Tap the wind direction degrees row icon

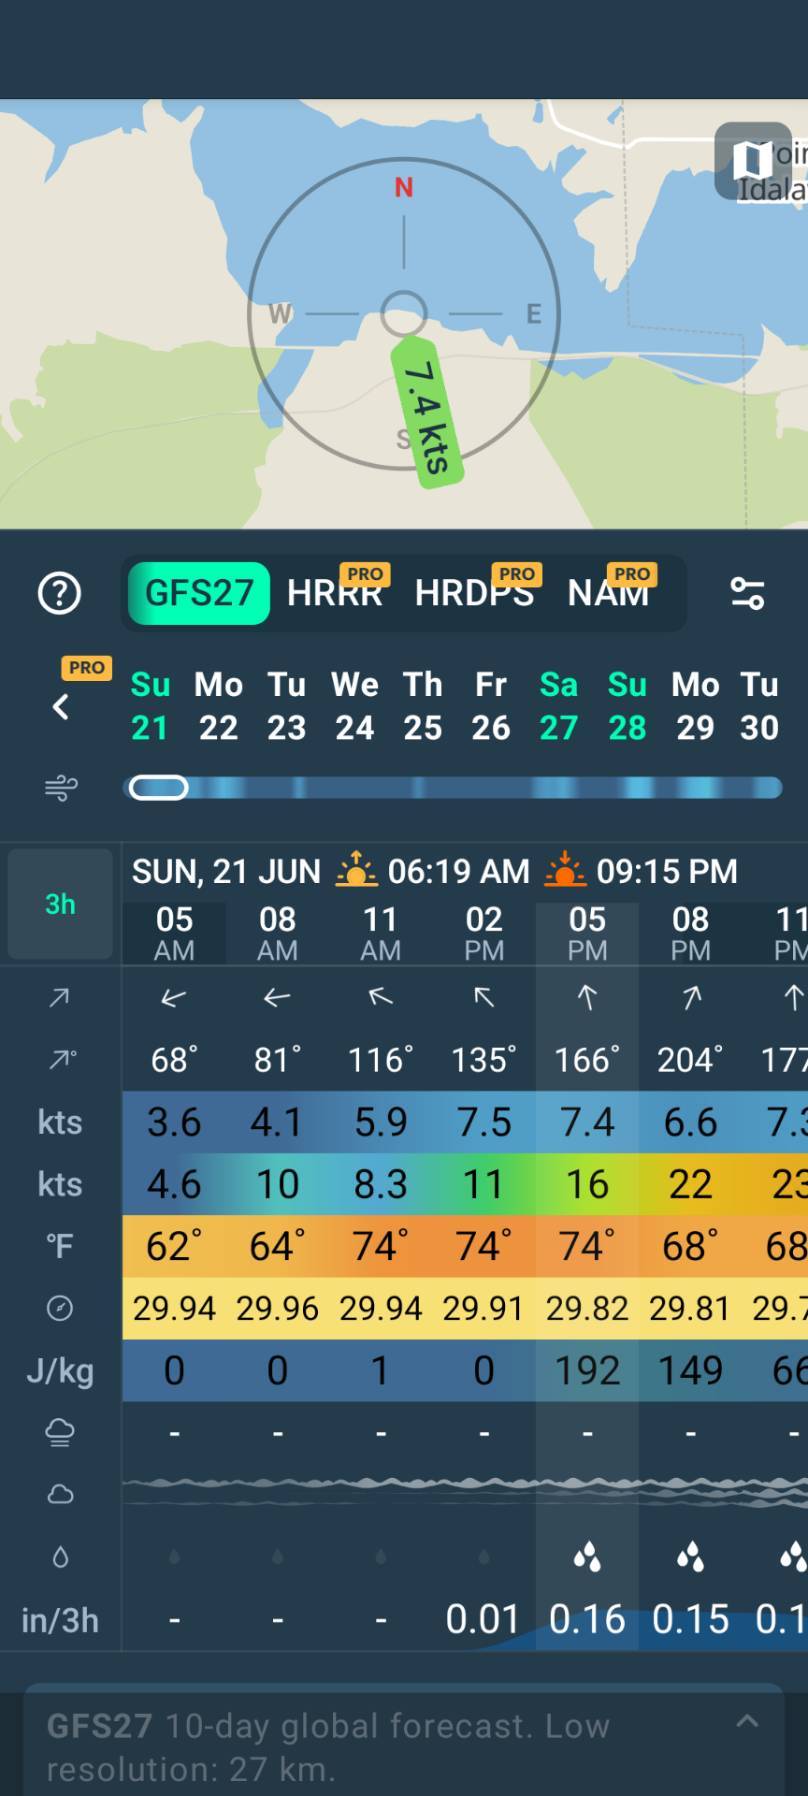coord(61,1059)
